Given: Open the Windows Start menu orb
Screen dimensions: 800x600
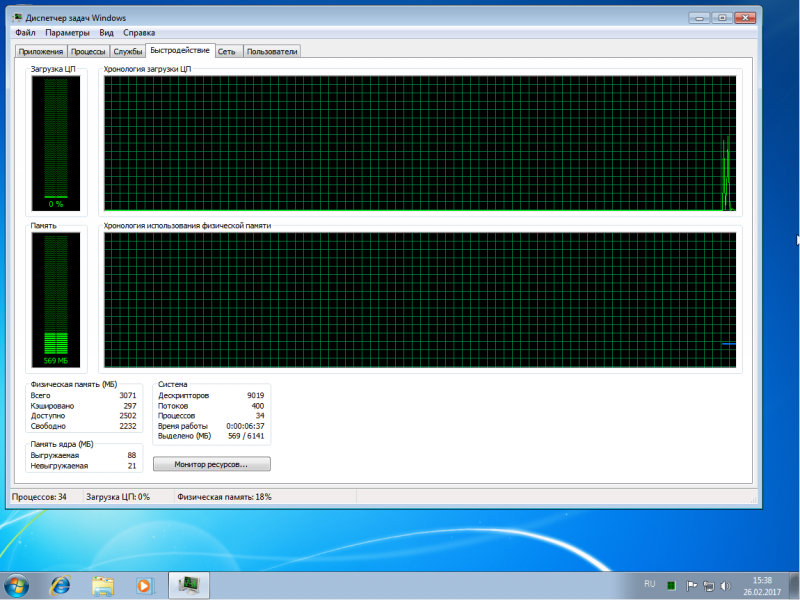Looking at the screenshot, I should [16, 586].
